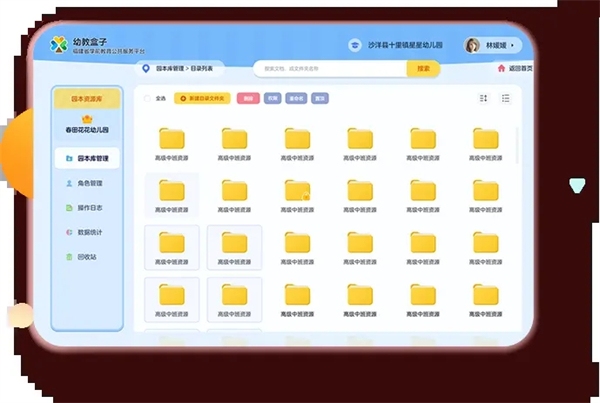Click the folder list vertical scrollbar
The image size is (600, 403).
518,145
